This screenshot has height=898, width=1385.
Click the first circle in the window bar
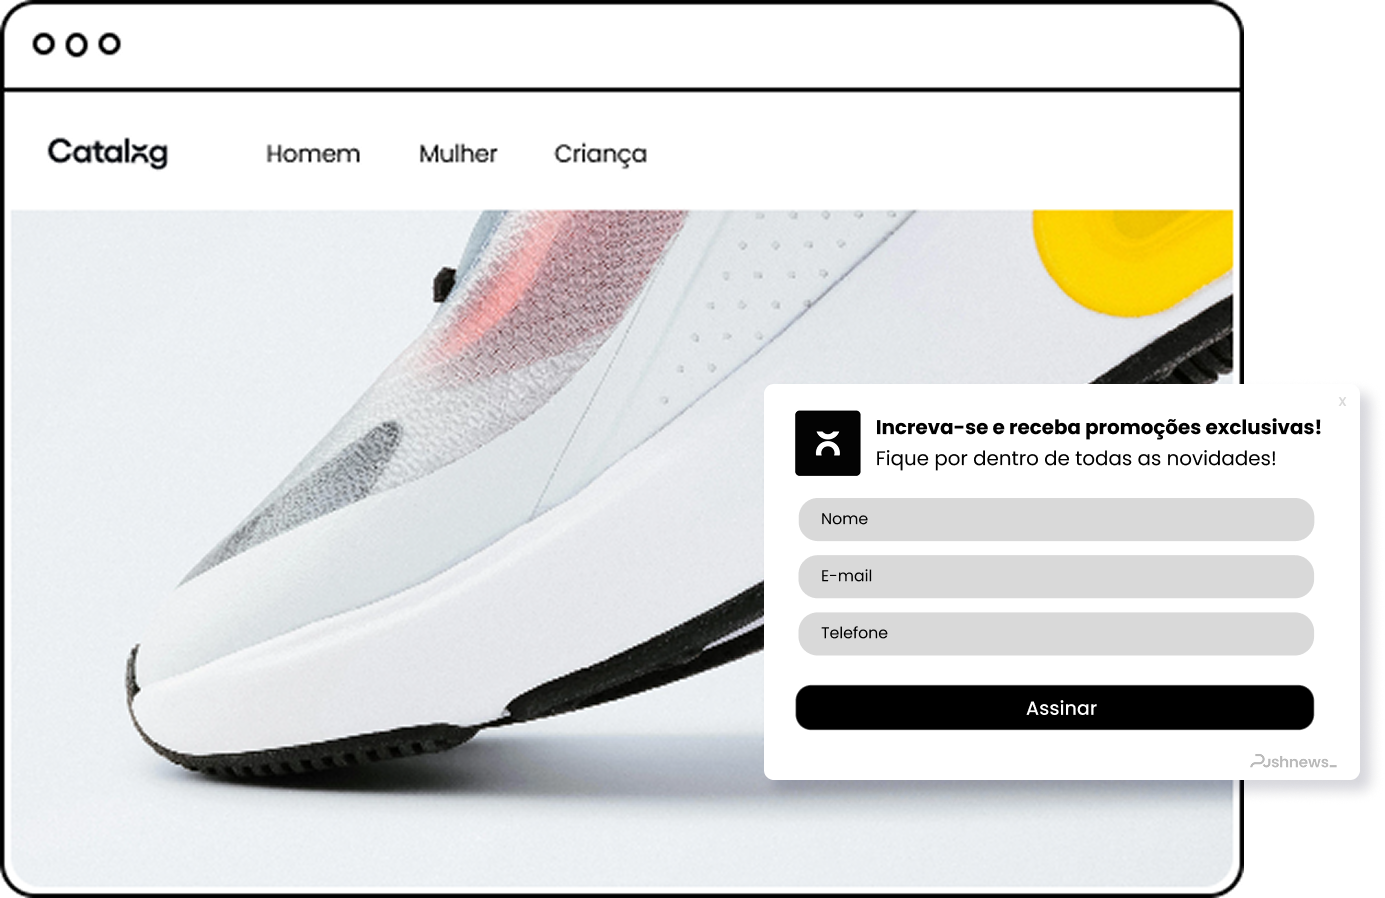(x=43, y=44)
